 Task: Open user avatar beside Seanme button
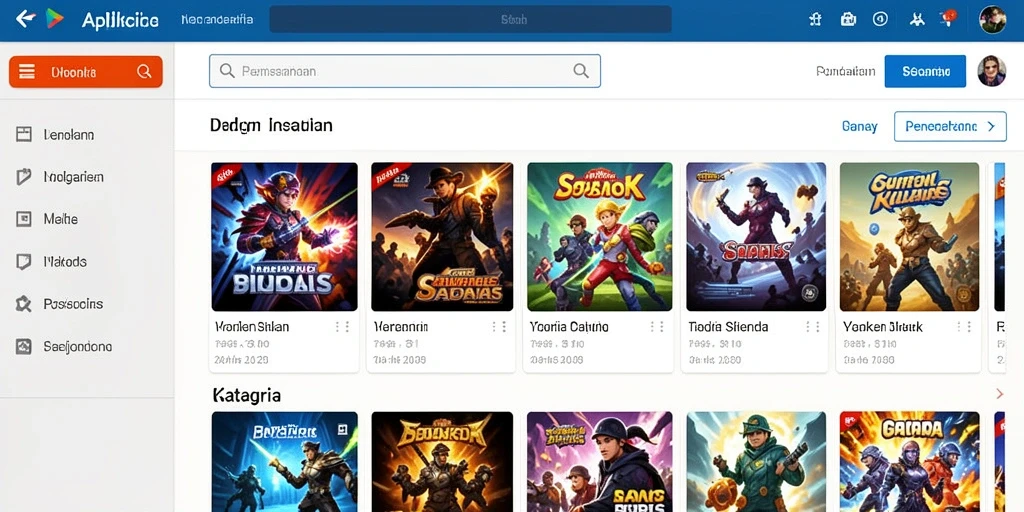tap(991, 71)
